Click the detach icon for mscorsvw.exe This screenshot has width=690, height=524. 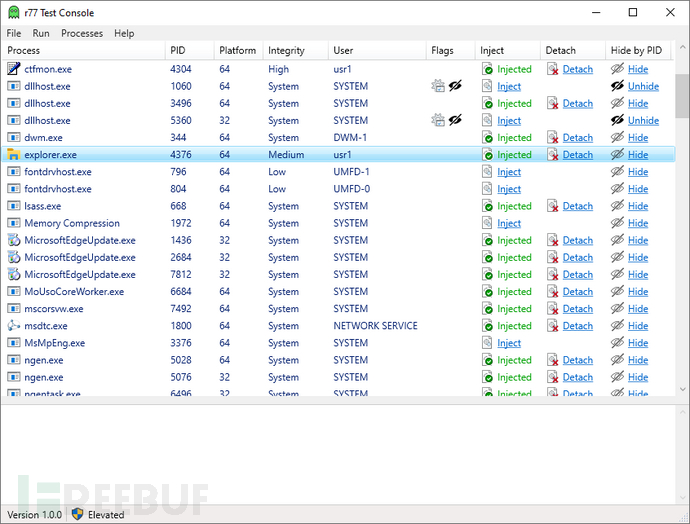click(553, 308)
